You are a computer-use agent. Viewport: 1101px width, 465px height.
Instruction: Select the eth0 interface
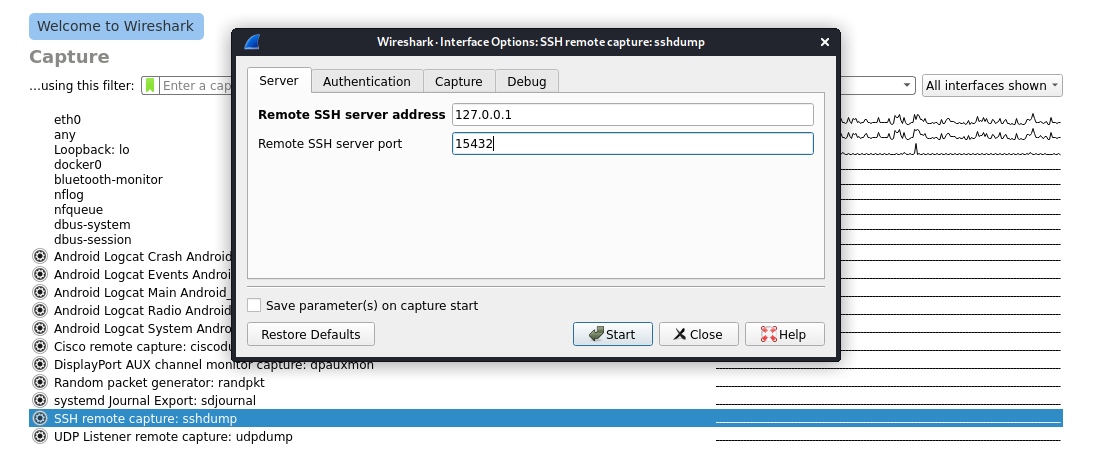[x=67, y=120]
